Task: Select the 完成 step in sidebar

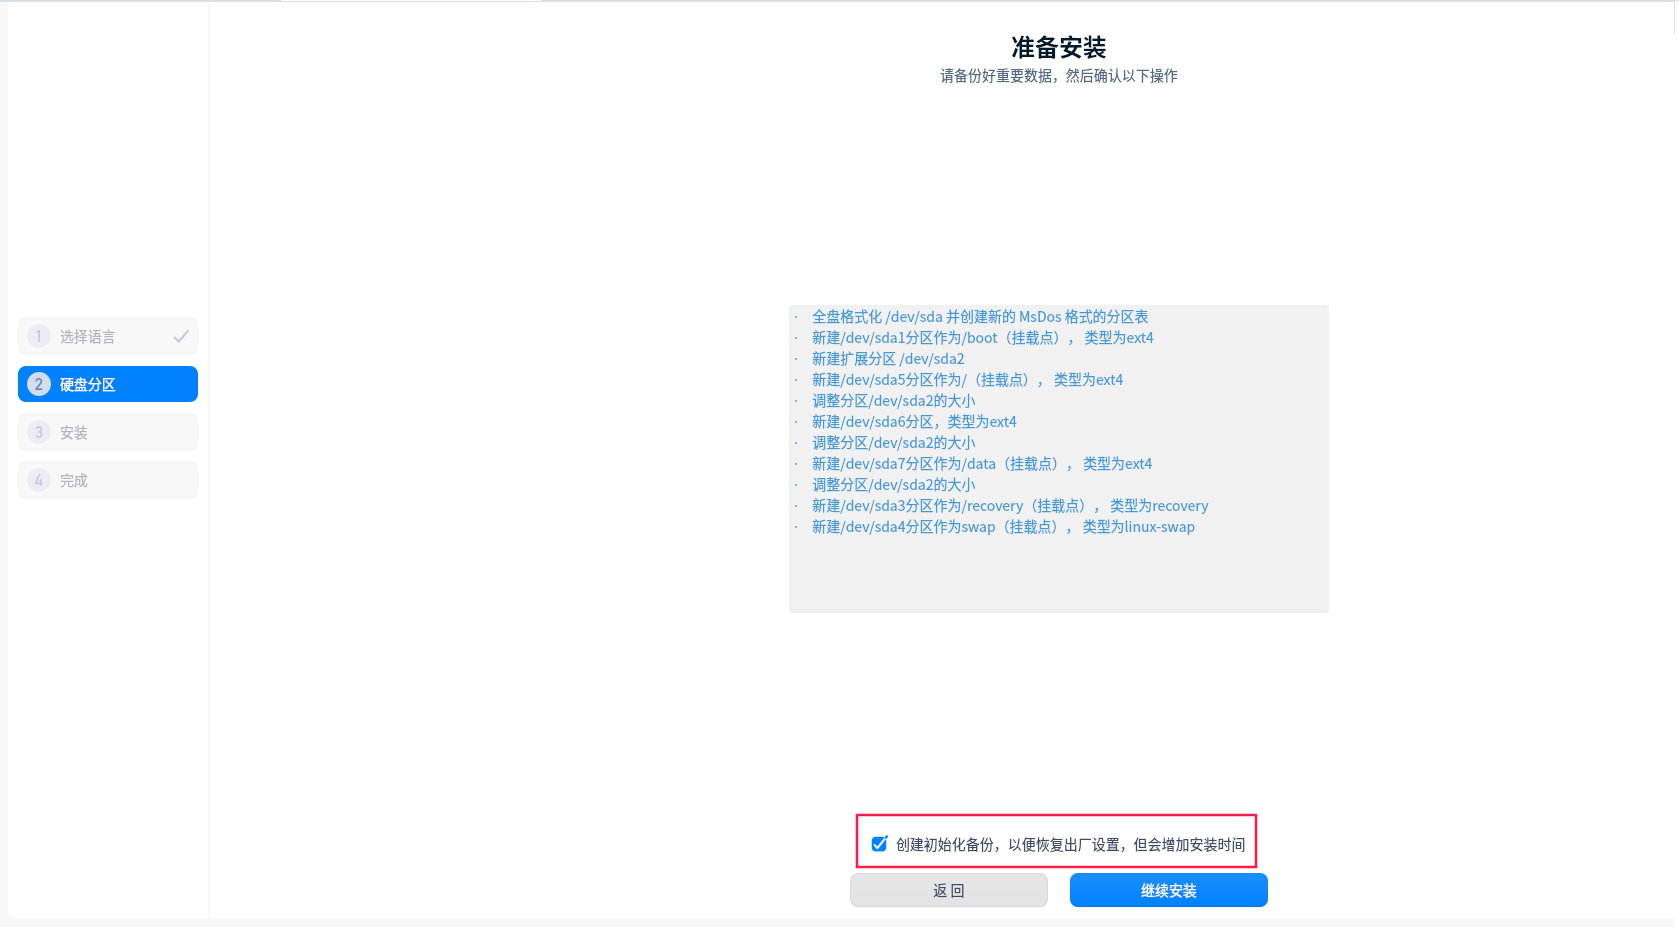Action: click(x=108, y=480)
